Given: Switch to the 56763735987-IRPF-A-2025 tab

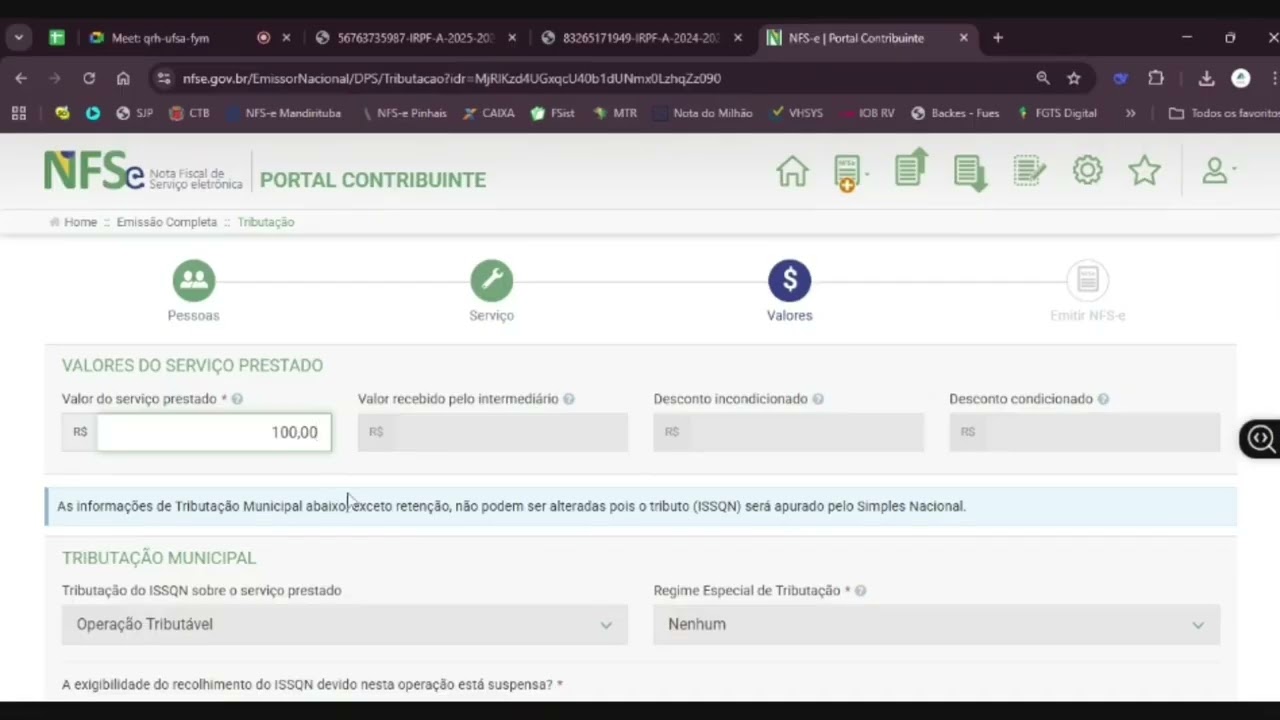Looking at the screenshot, I should tap(416, 38).
